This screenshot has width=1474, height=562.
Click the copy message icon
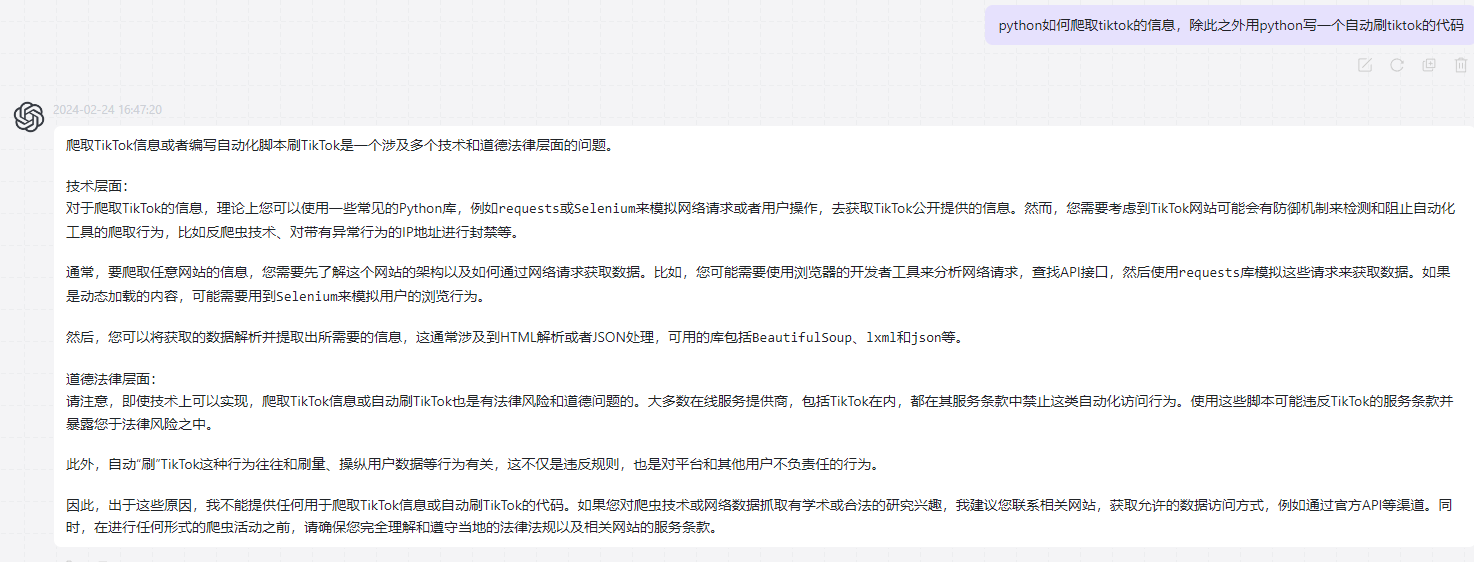[x=1429, y=65]
